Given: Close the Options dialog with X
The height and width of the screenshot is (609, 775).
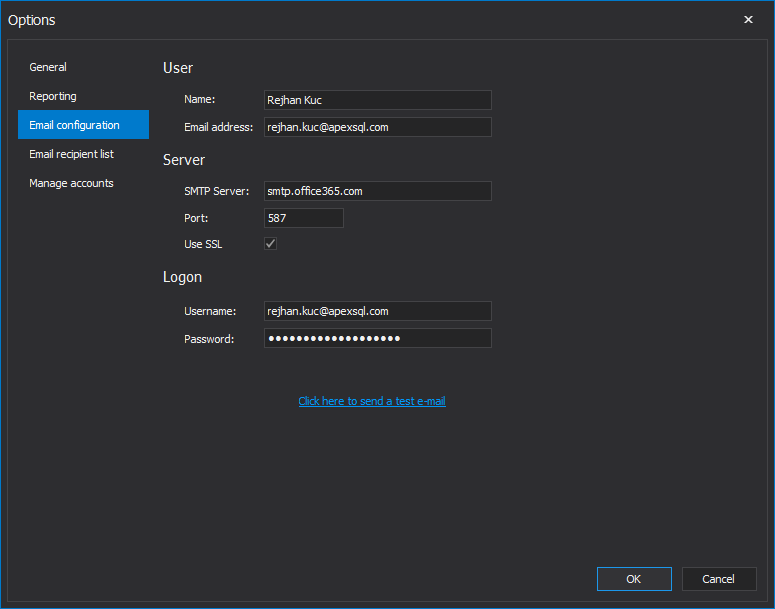Looking at the screenshot, I should tap(748, 19).
